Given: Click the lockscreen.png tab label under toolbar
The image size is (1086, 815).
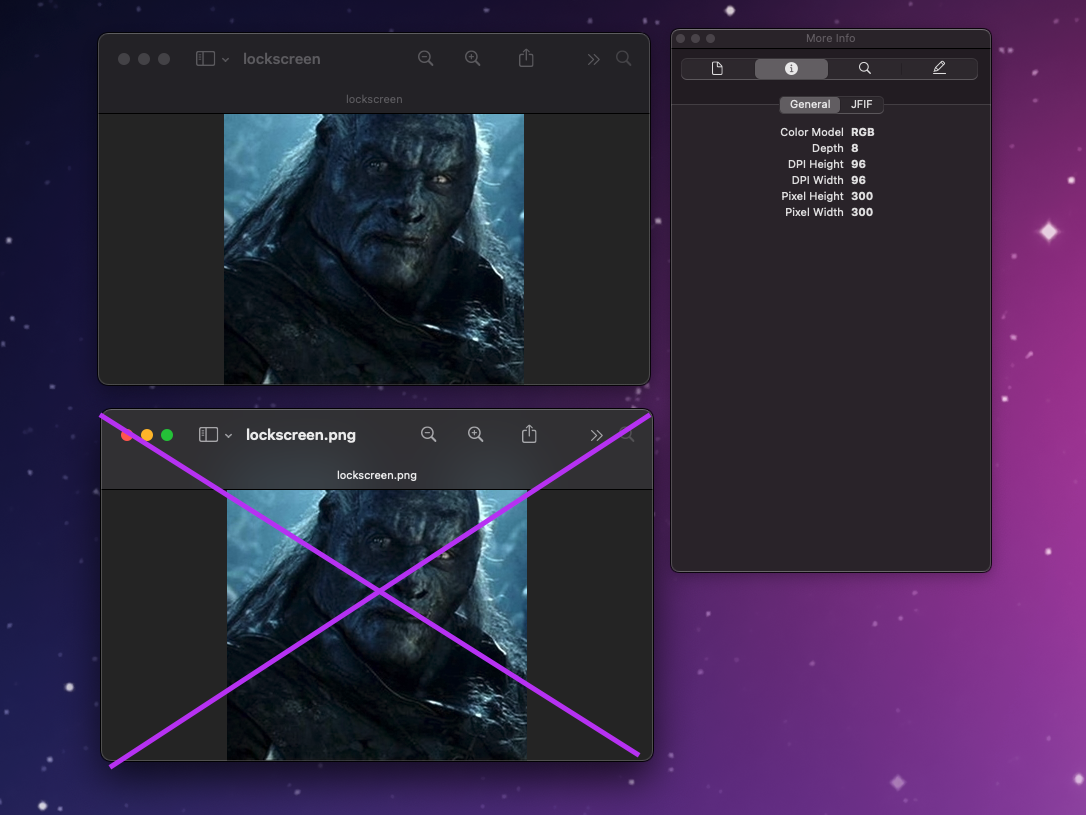Looking at the screenshot, I should 377,475.
